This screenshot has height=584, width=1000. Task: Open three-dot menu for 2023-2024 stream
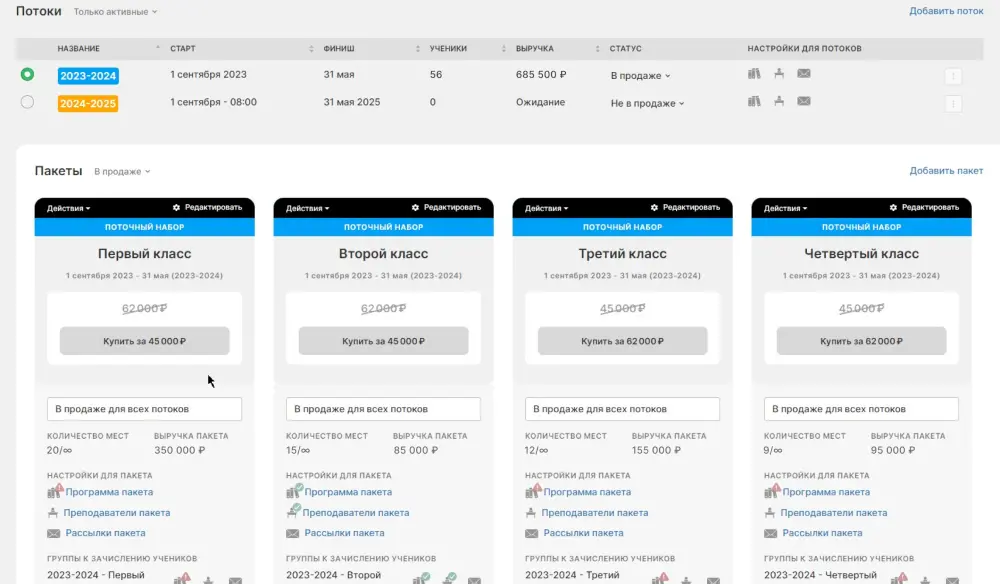(x=953, y=76)
